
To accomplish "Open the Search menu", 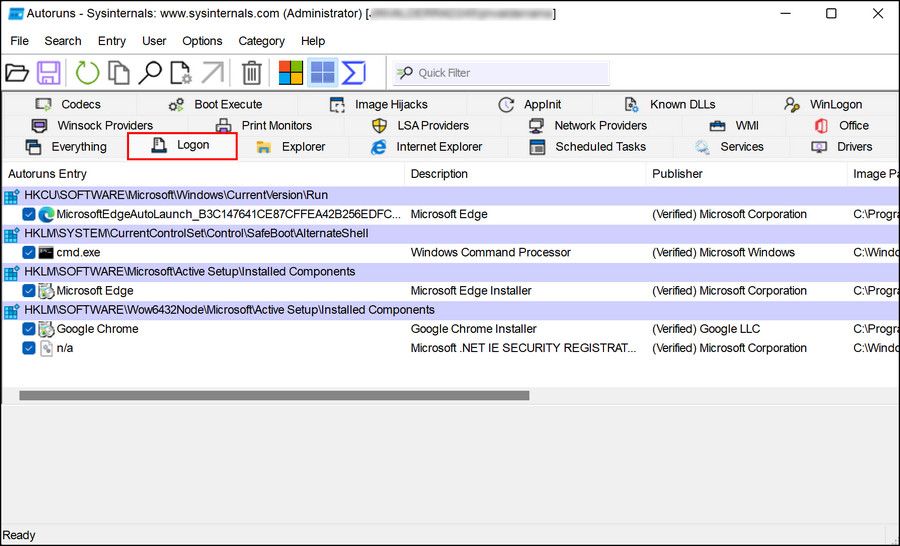I will (x=63, y=41).
